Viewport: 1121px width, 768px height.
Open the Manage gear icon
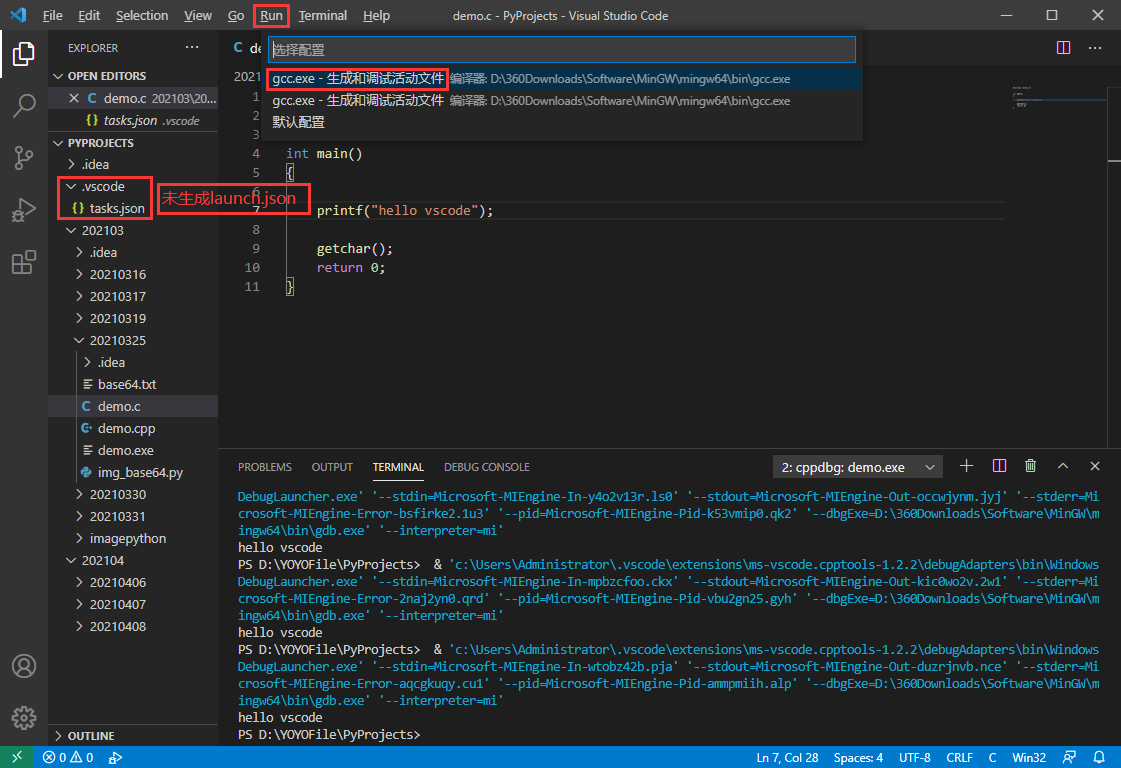(24, 717)
